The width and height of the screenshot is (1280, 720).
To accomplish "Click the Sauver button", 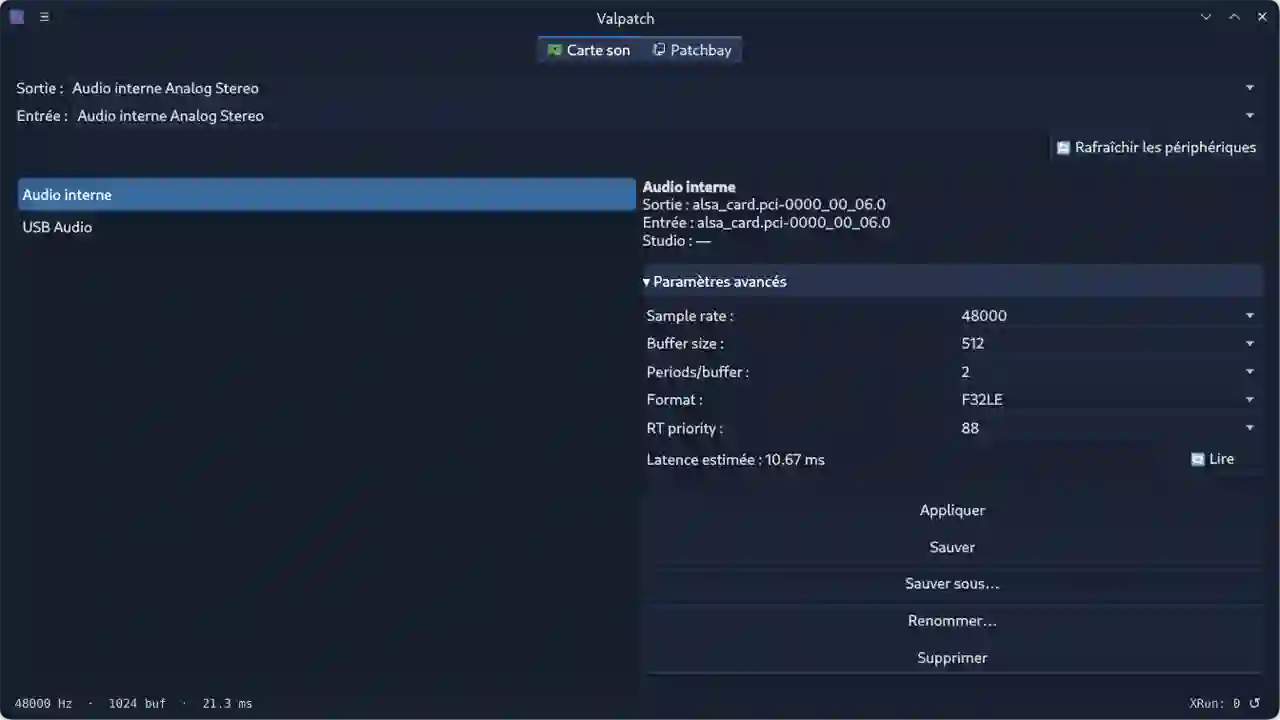I will point(953,547).
